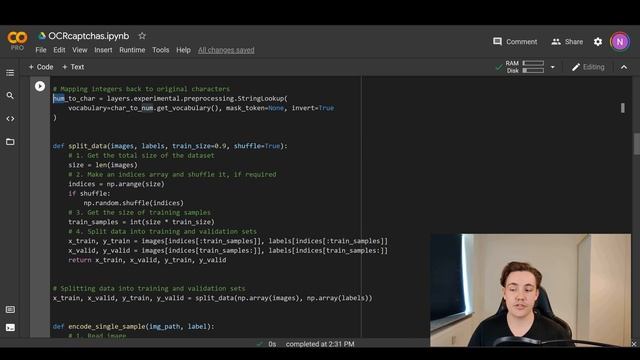Click the 'size = len(images)' line

pos(103,165)
